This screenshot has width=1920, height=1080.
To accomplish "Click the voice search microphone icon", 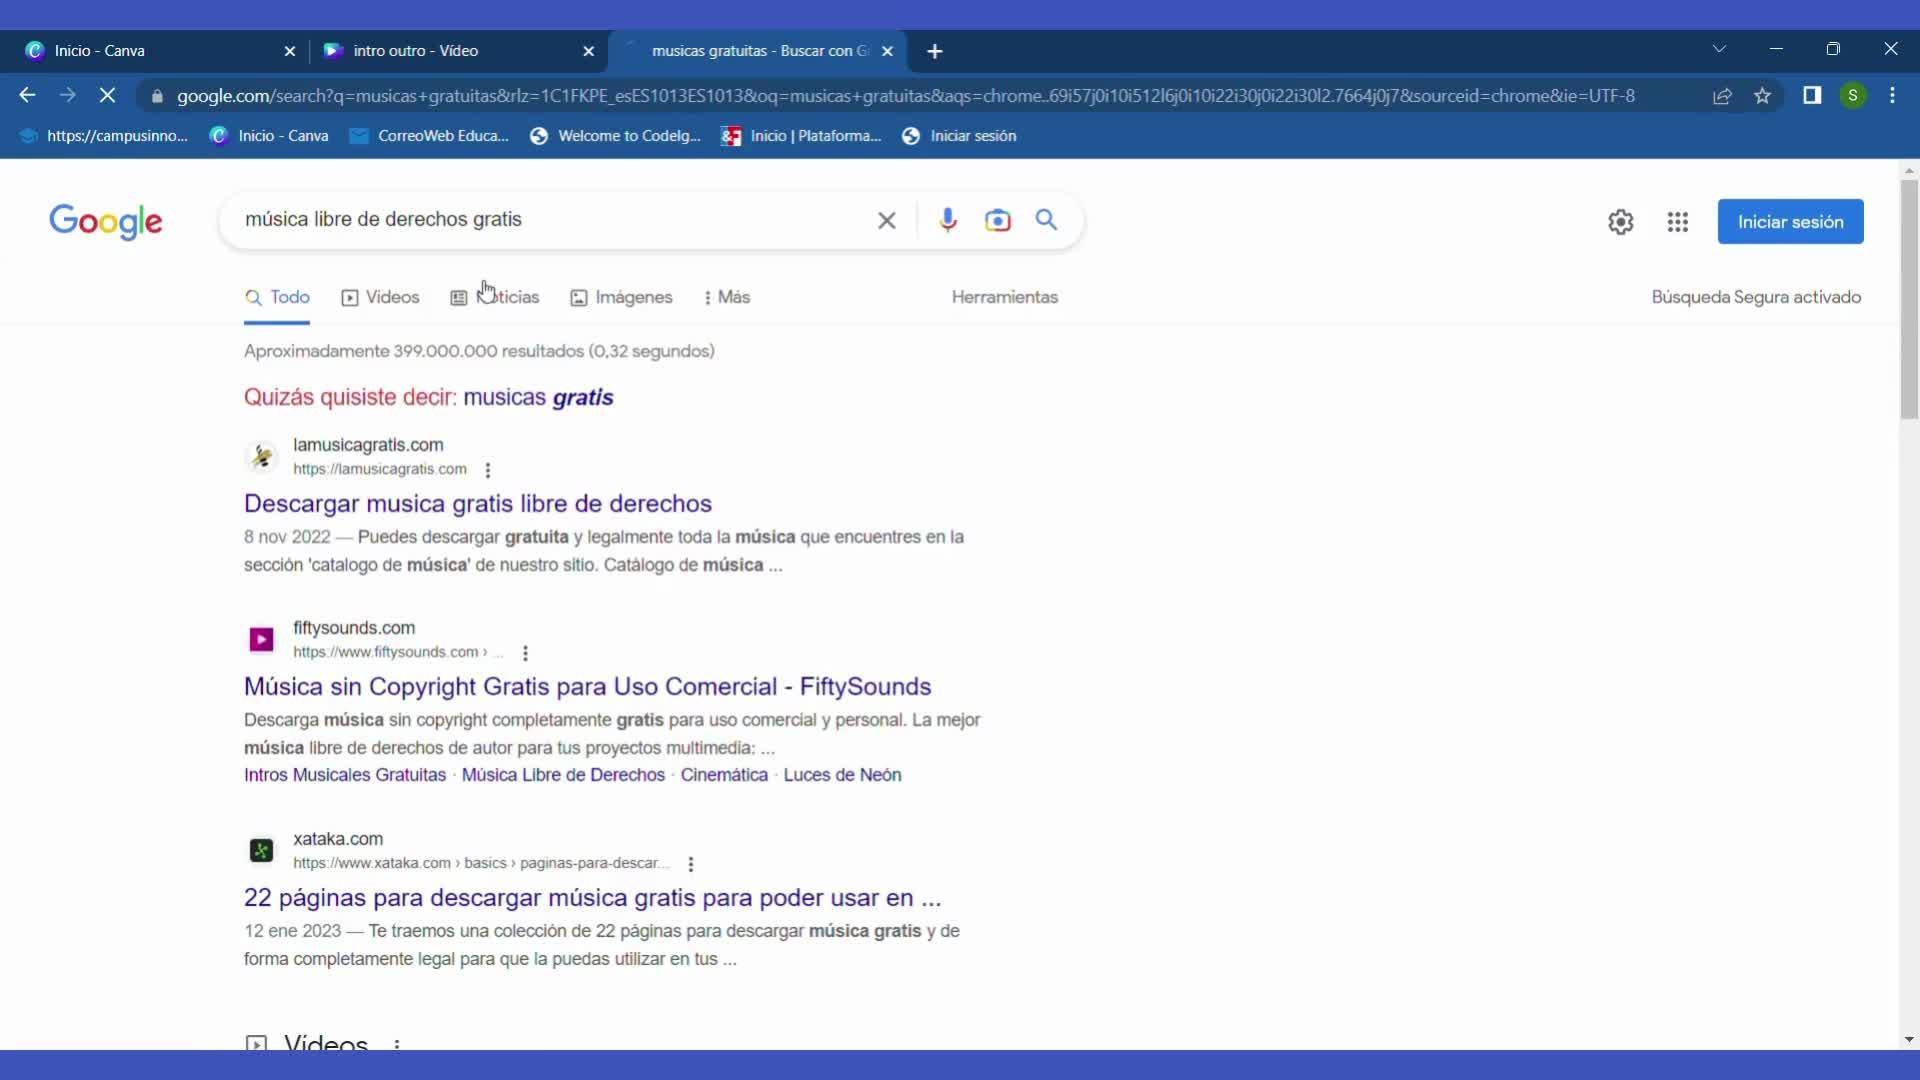I will click(947, 220).
